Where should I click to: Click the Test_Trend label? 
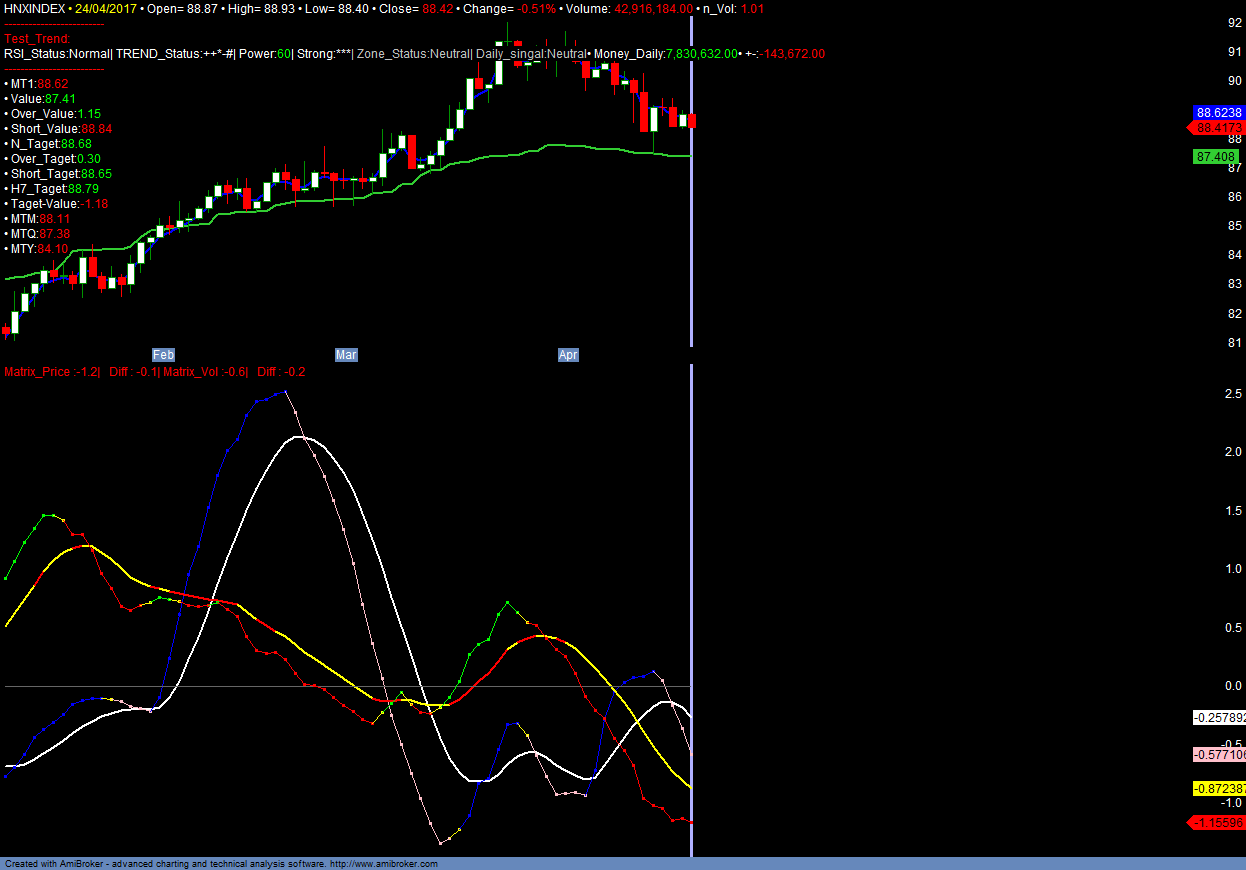37,39
